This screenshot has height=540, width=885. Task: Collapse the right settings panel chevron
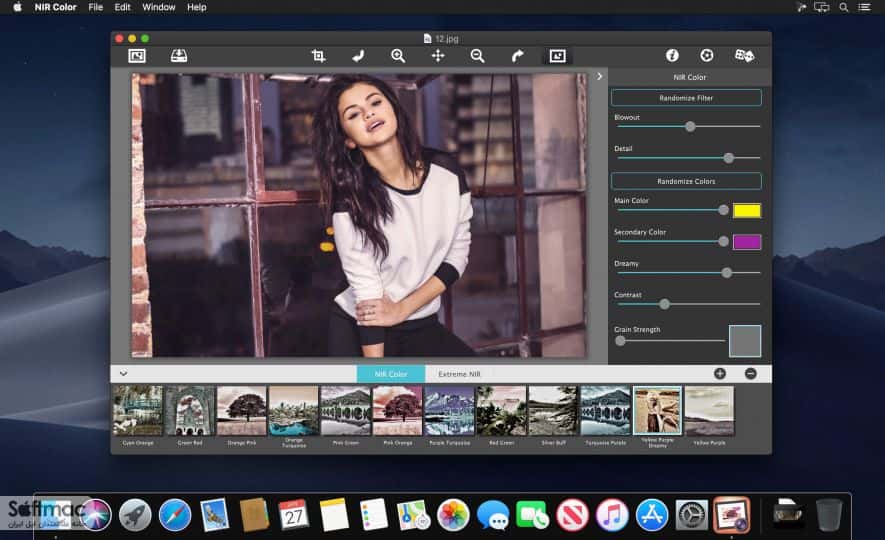tap(599, 76)
